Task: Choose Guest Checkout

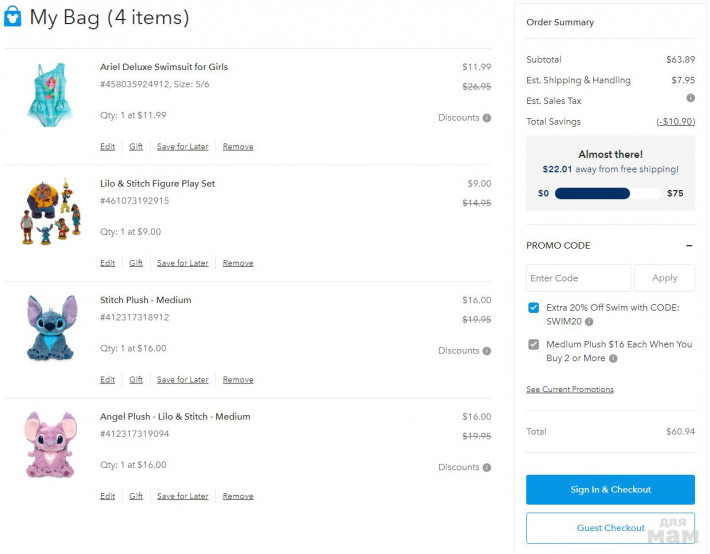Action: point(610,528)
